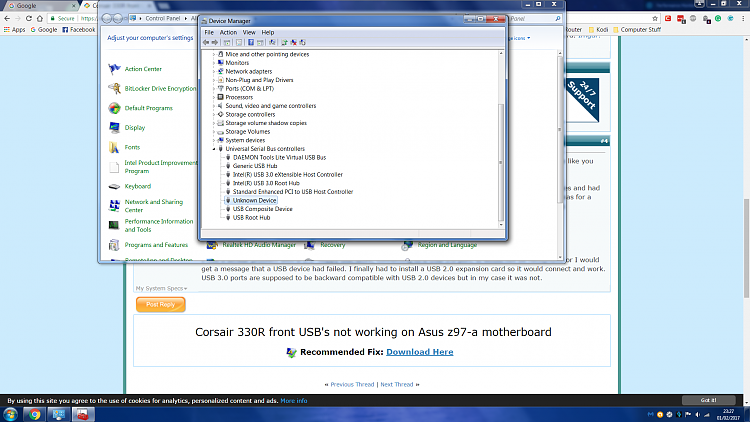Click the blue Help icon in Device Manager toolbar
Screen dimensions: 750x422
(251, 43)
